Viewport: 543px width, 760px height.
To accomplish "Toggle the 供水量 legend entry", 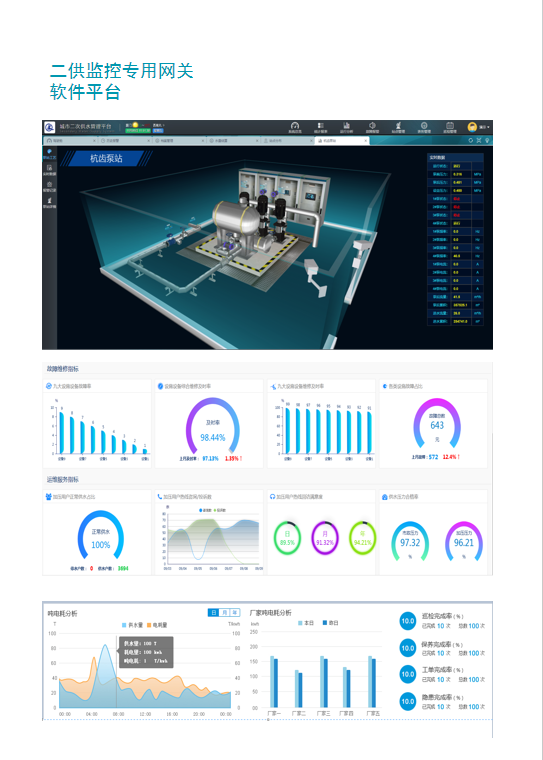I will pos(132,625).
